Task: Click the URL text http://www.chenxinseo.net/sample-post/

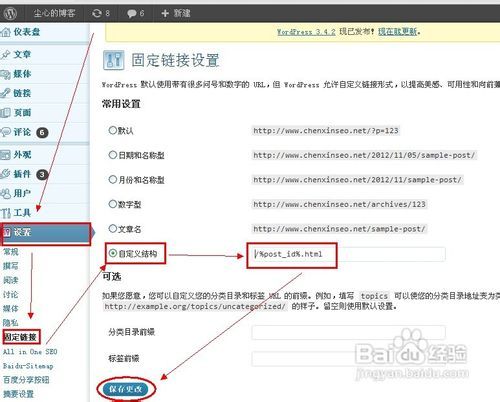Action: (339, 229)
